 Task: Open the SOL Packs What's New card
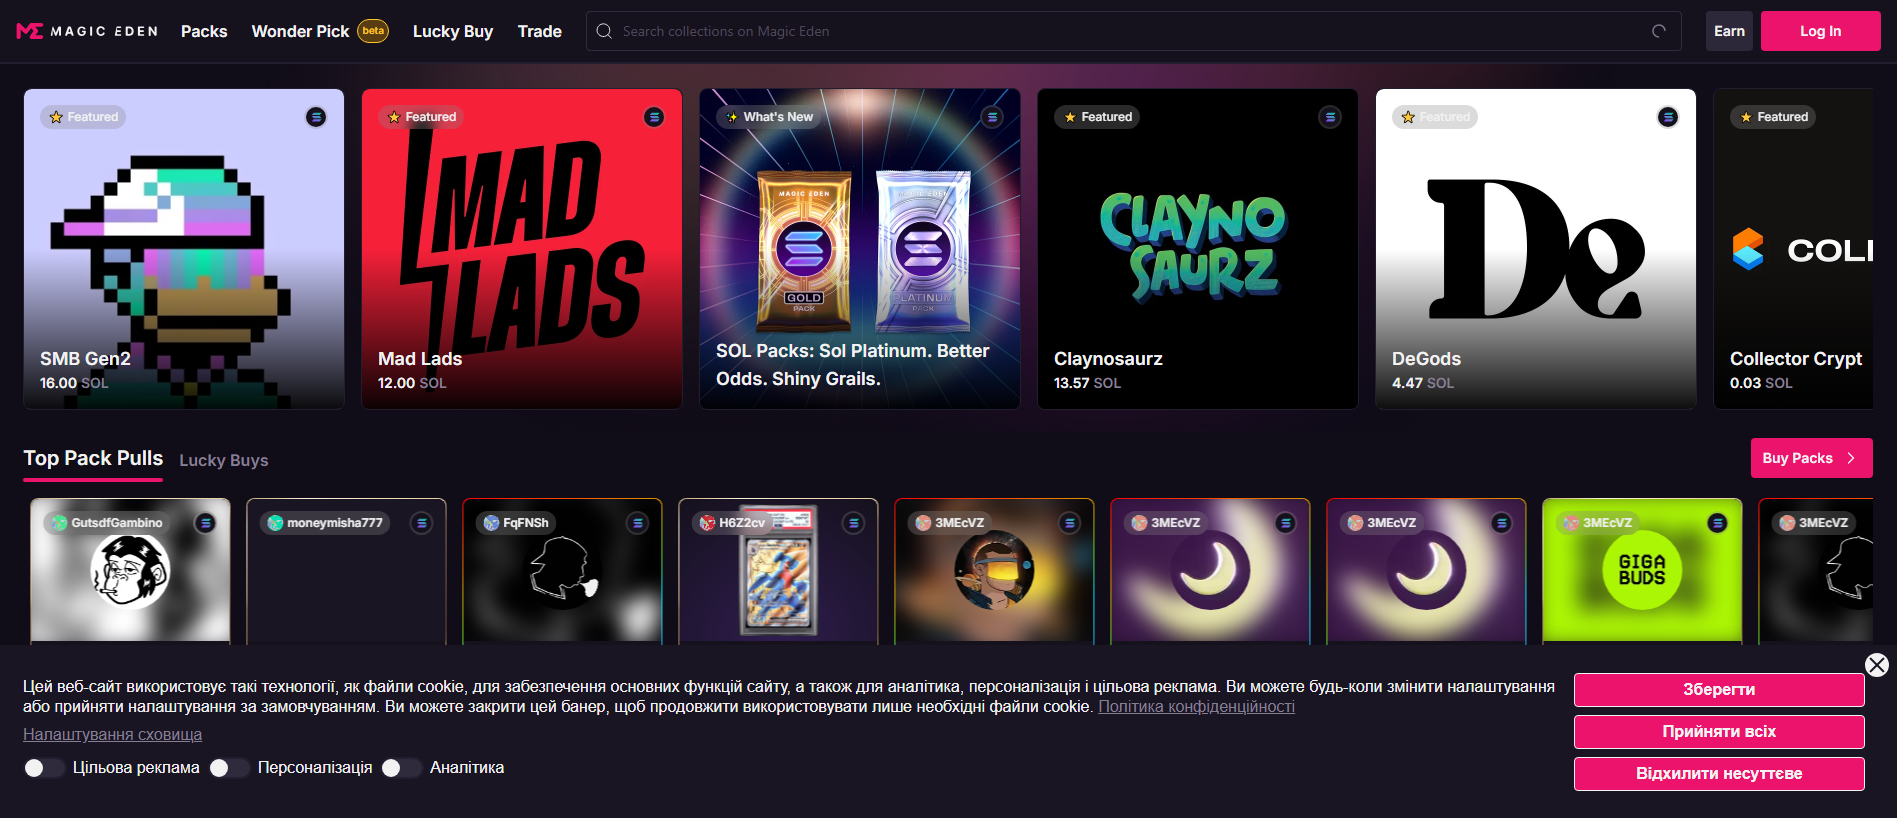860,249
